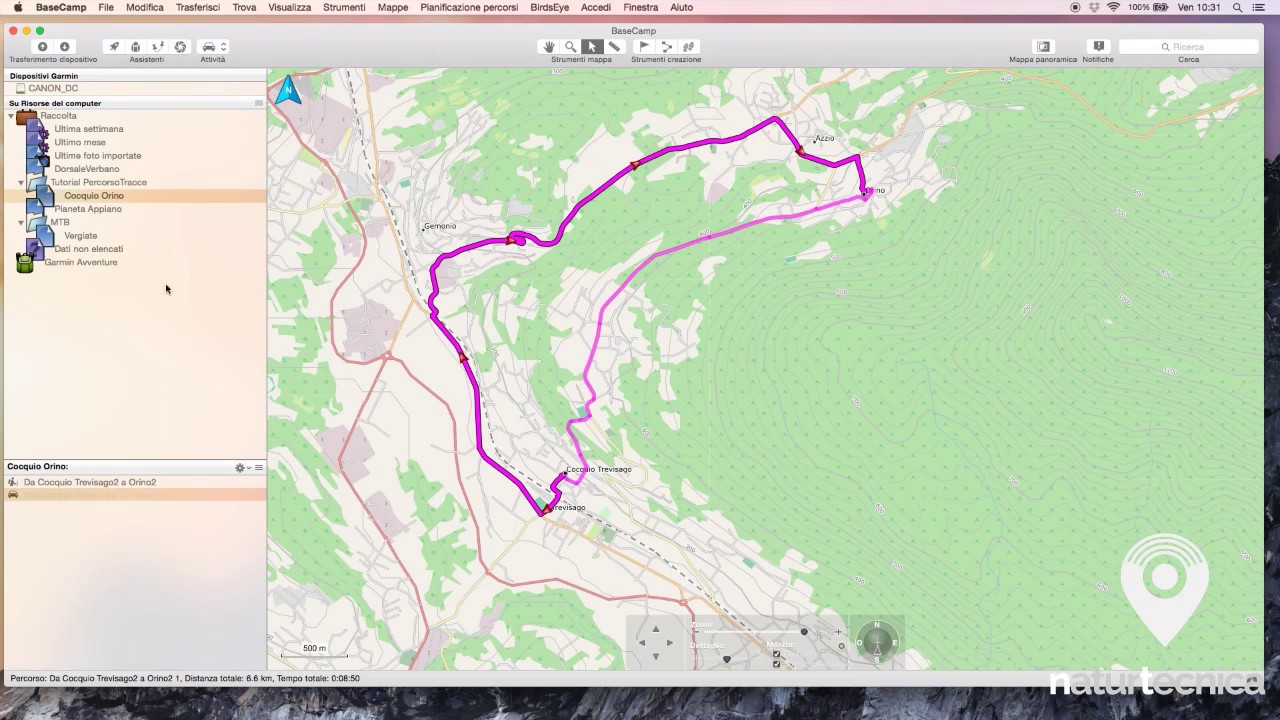Click the Ricerca search field
1280x720 pixels.
tap(1188, 46)
